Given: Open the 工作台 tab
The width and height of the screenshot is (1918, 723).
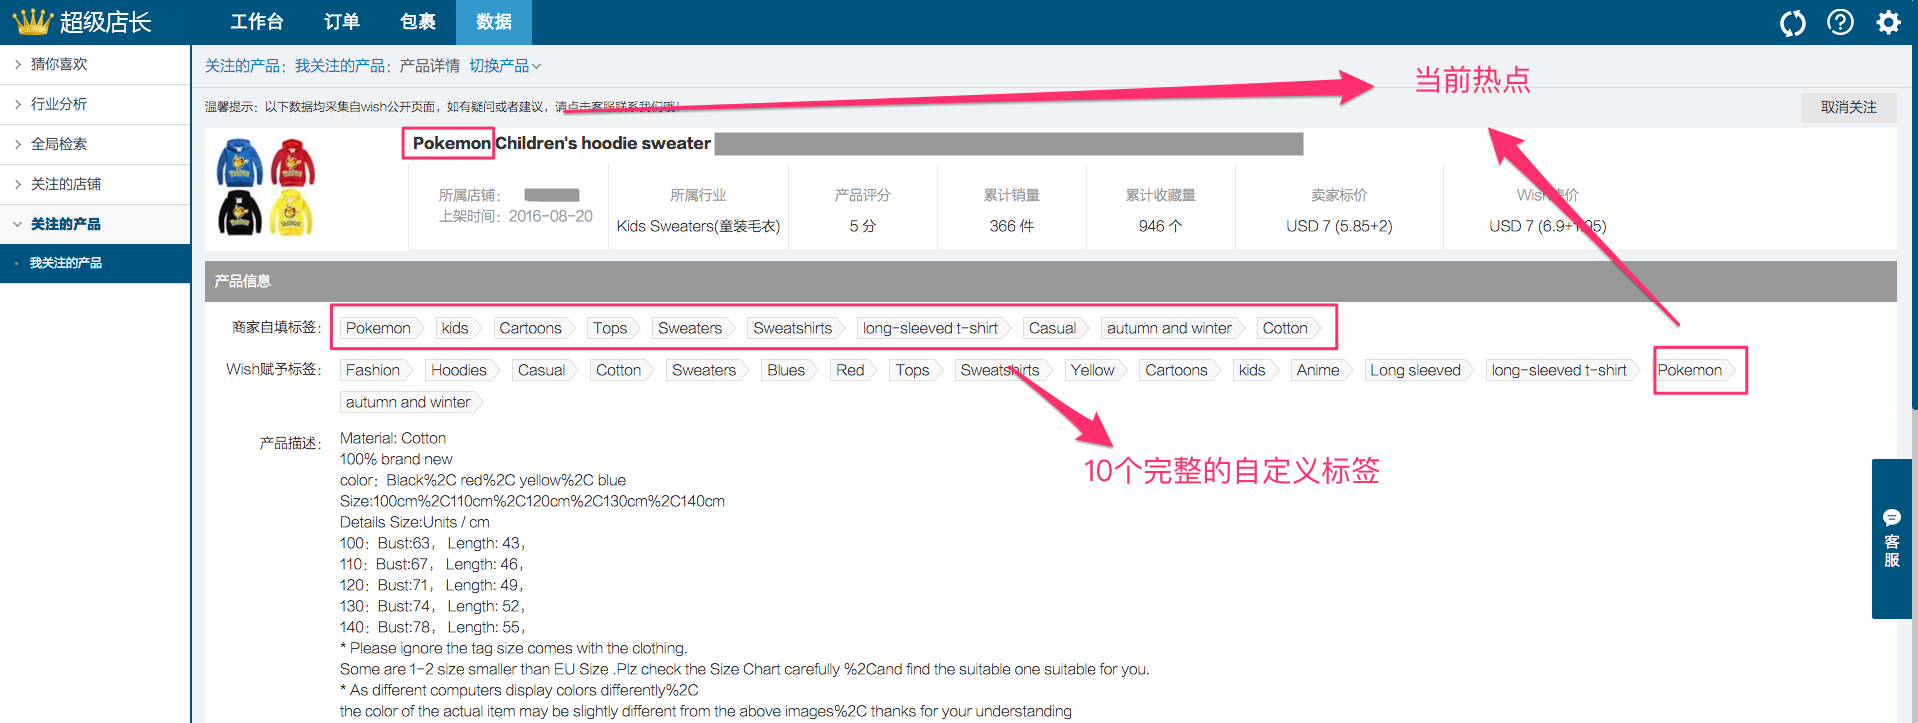Looking at the screenshot, I should (x=257, y=22).
